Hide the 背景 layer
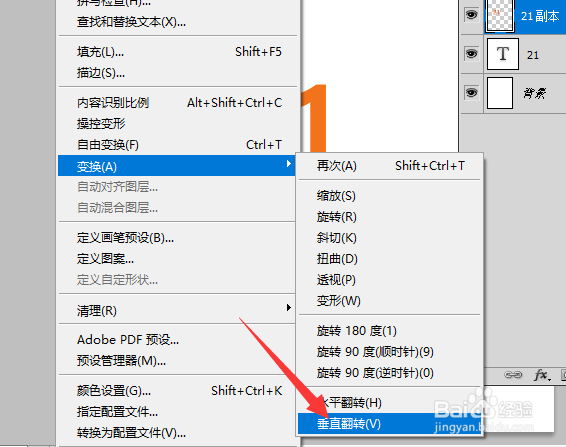The image size is (566, 447). click(x=471, y=92)
